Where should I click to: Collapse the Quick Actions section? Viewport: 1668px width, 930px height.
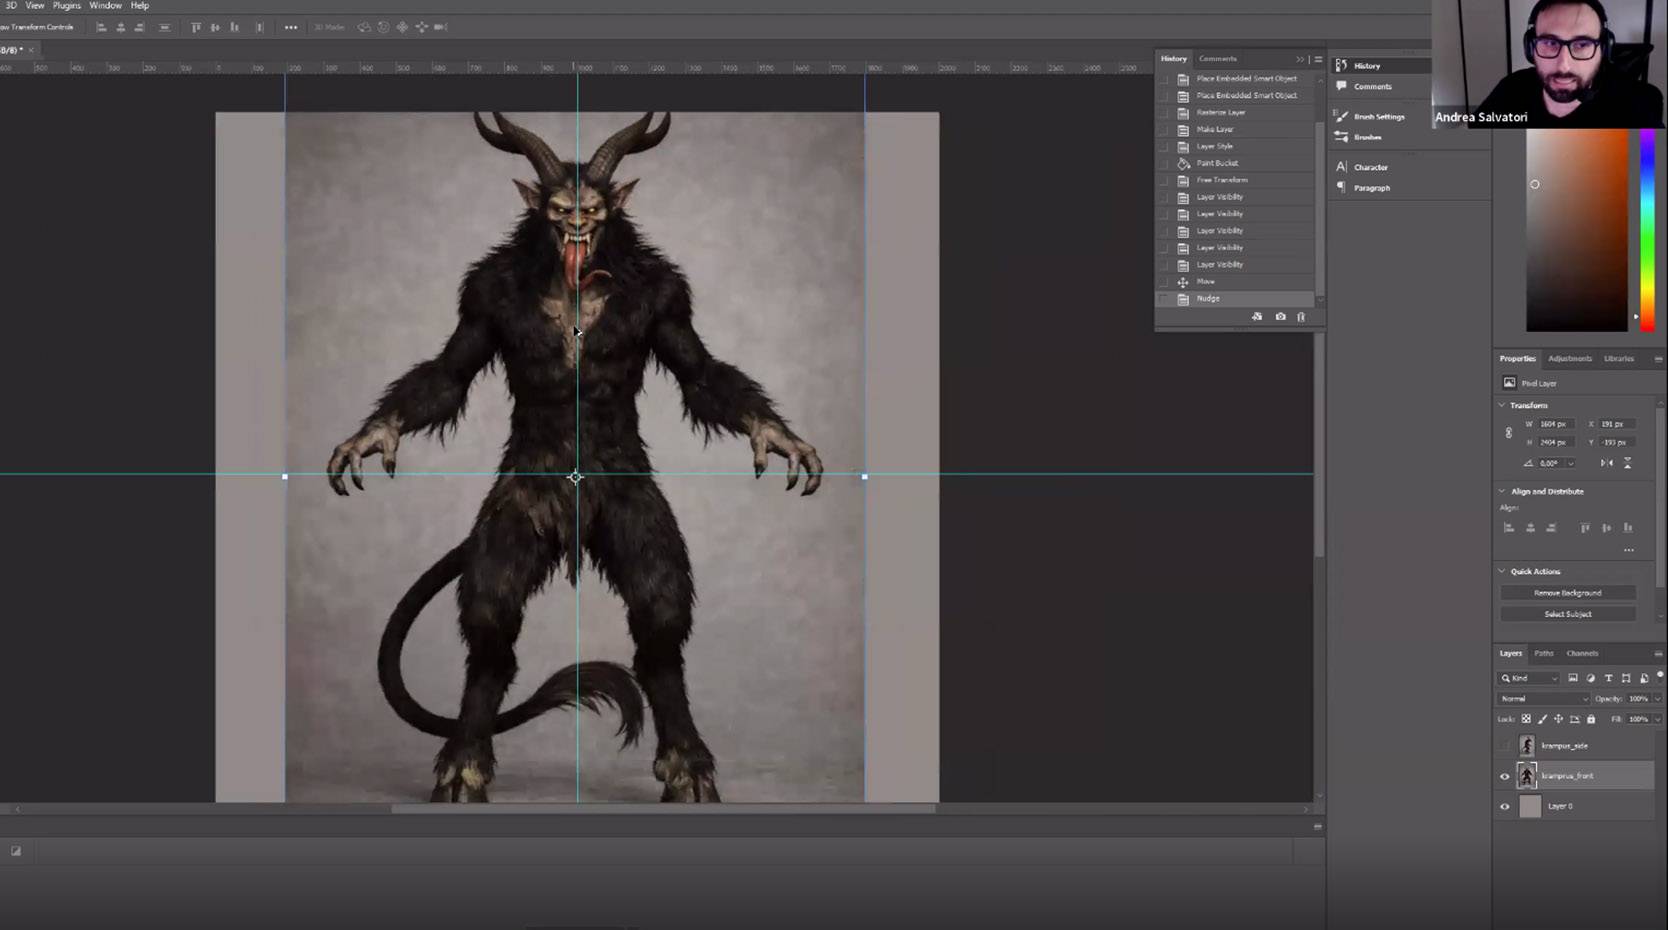(1502, 571)
